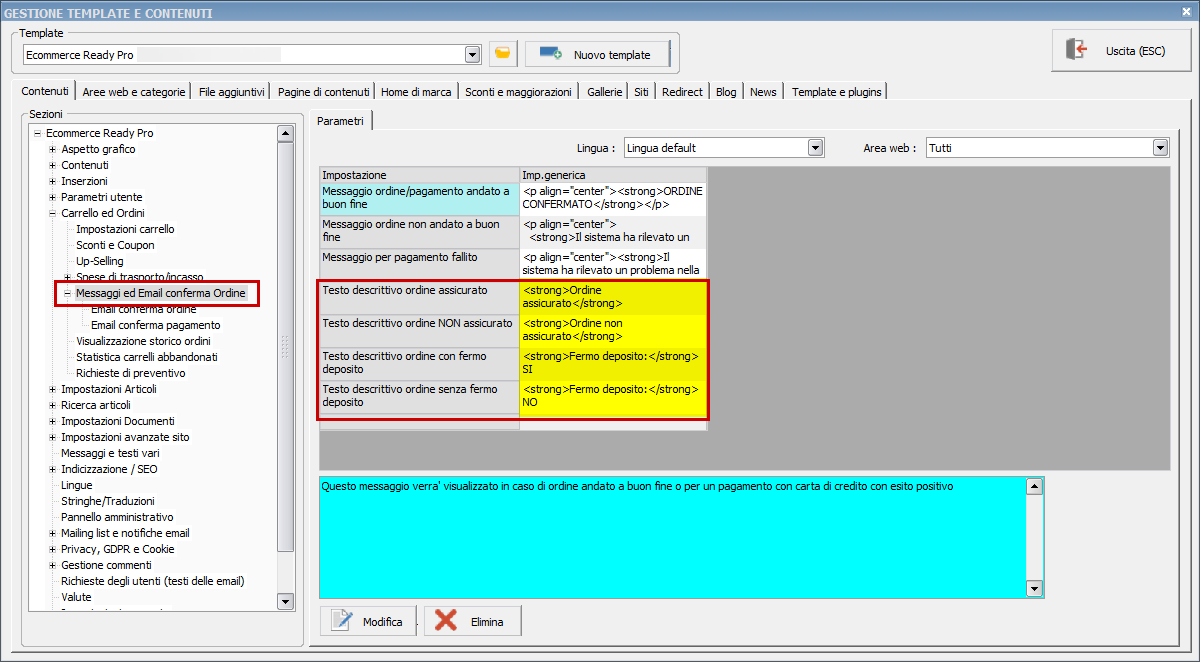Click the tree scrollbar down arrow

click(285, 601)
